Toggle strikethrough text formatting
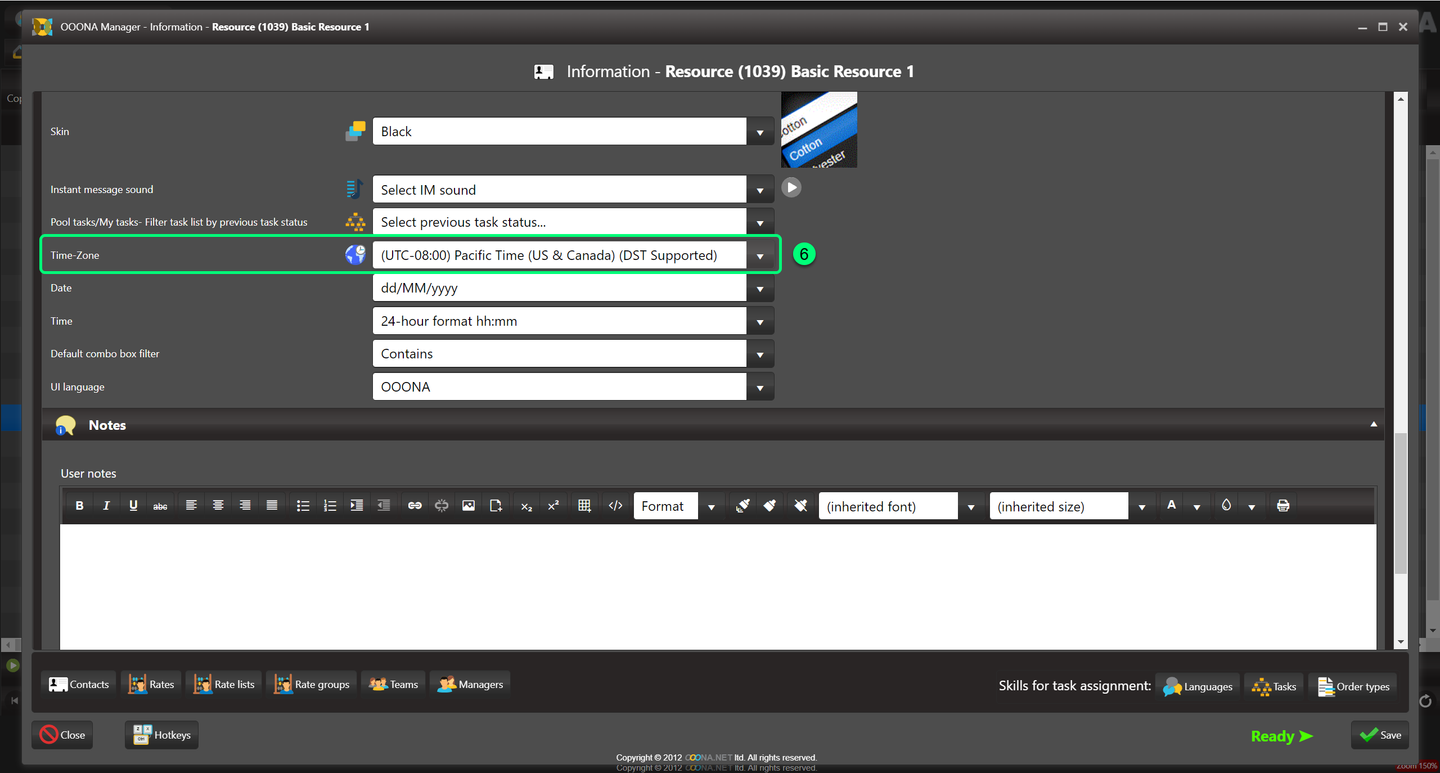Viewport: 1440px width, 773px height. tap(160, 506)
